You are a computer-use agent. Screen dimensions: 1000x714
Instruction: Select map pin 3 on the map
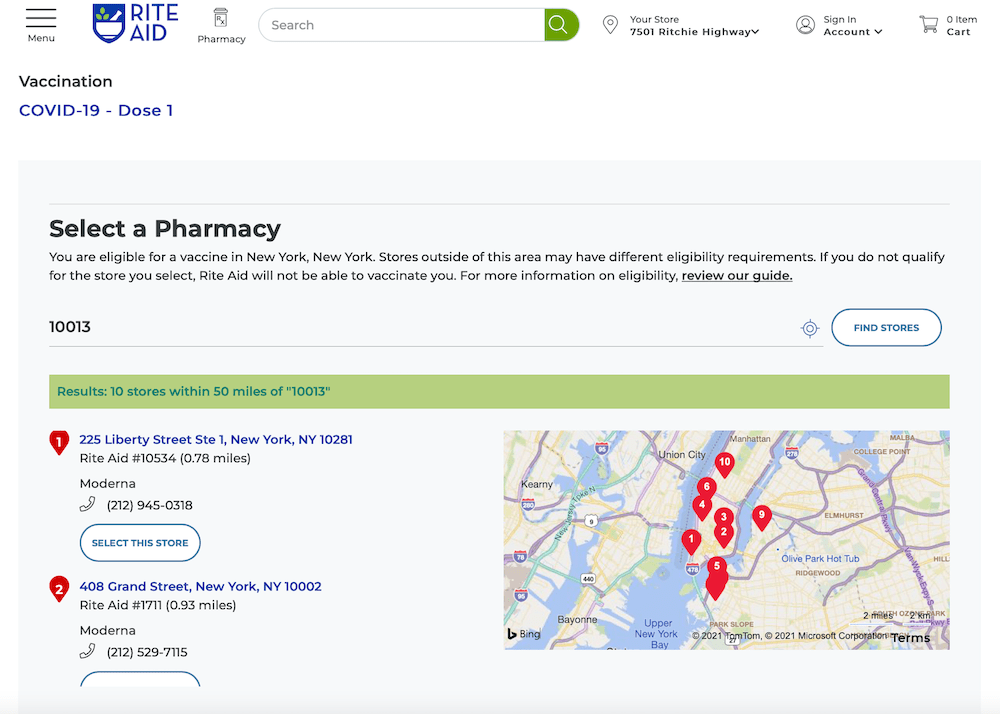tap(723, 518)
